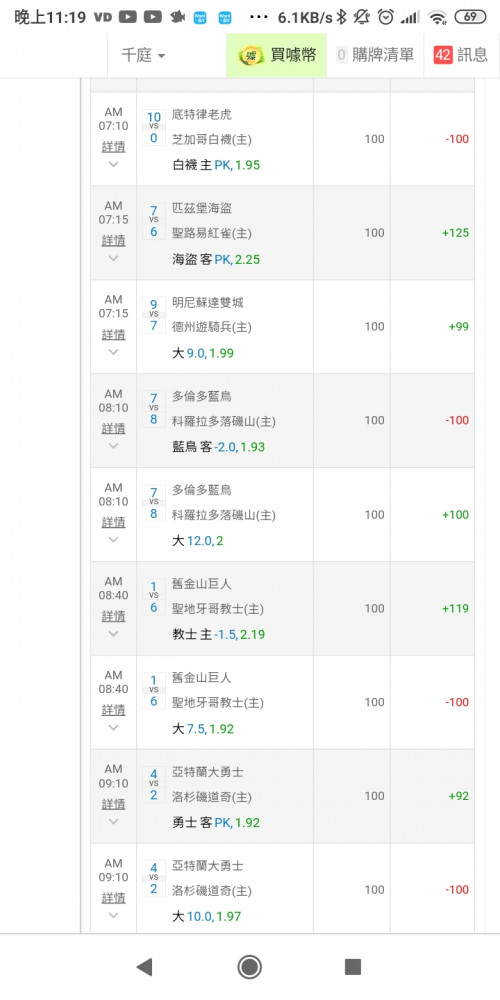Expand chevron under 07:10 老虎 game
500x1000 pixels.
[x=114, y=165]
